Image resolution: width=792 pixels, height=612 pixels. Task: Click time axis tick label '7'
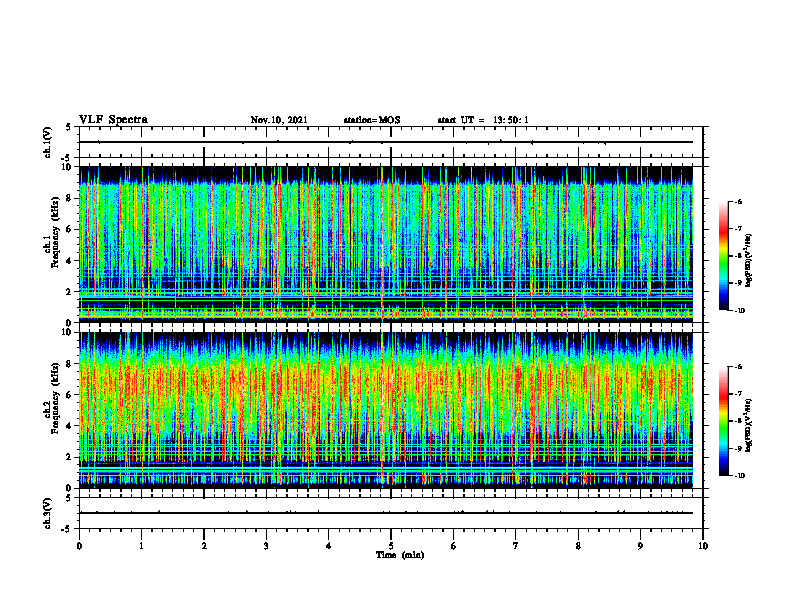coord(516,546)
